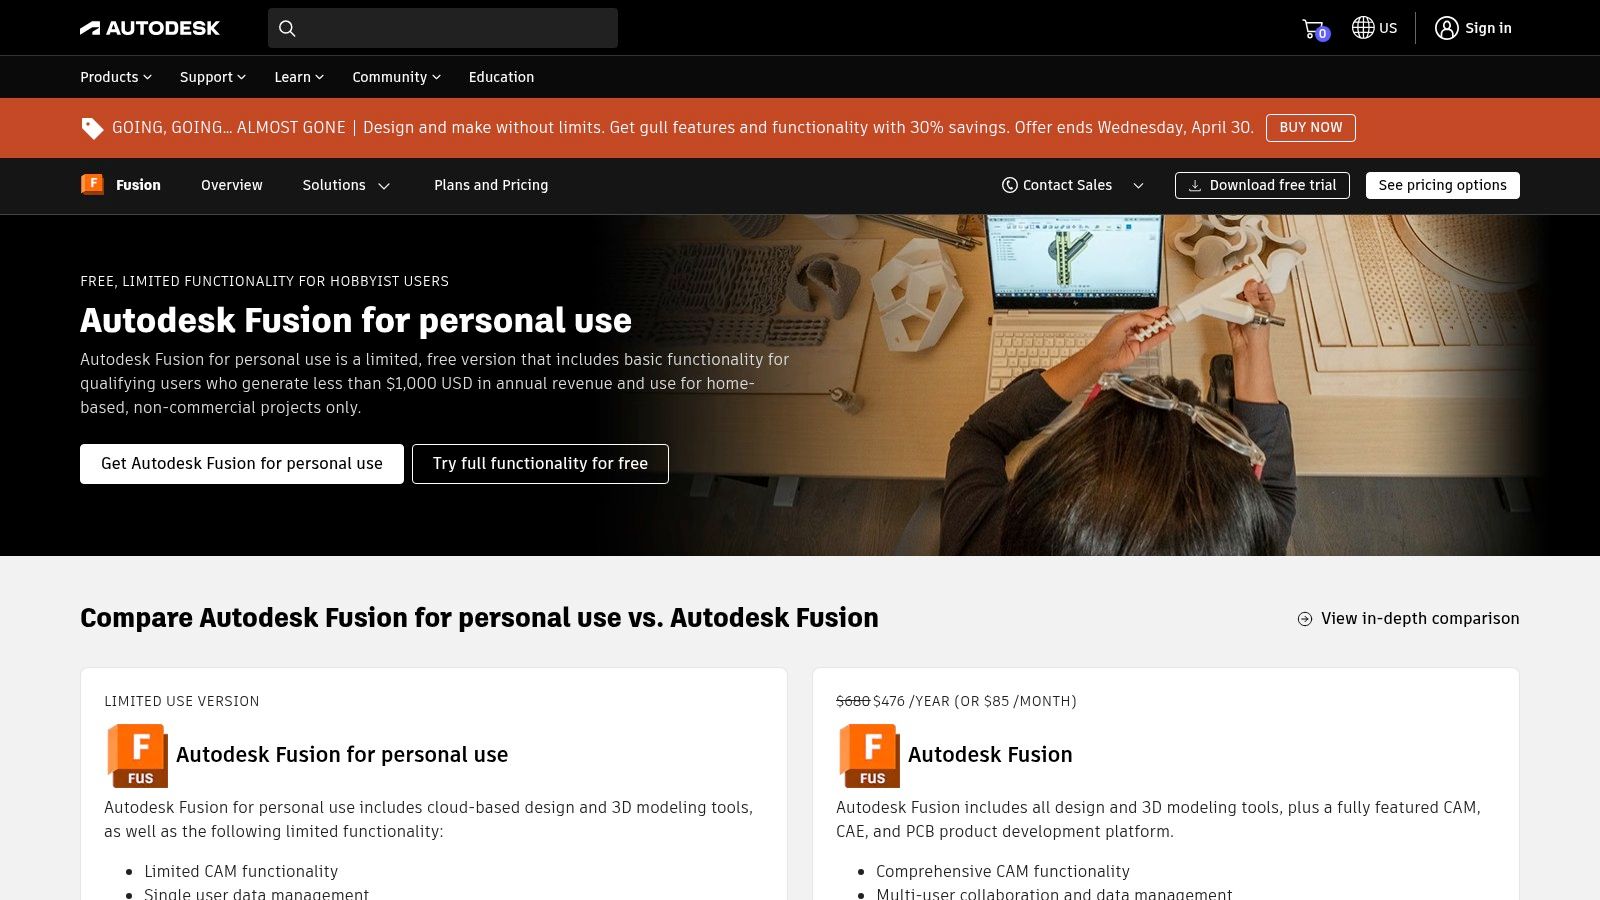Click the Contact Sales phone icon

tap(1009, 185)
